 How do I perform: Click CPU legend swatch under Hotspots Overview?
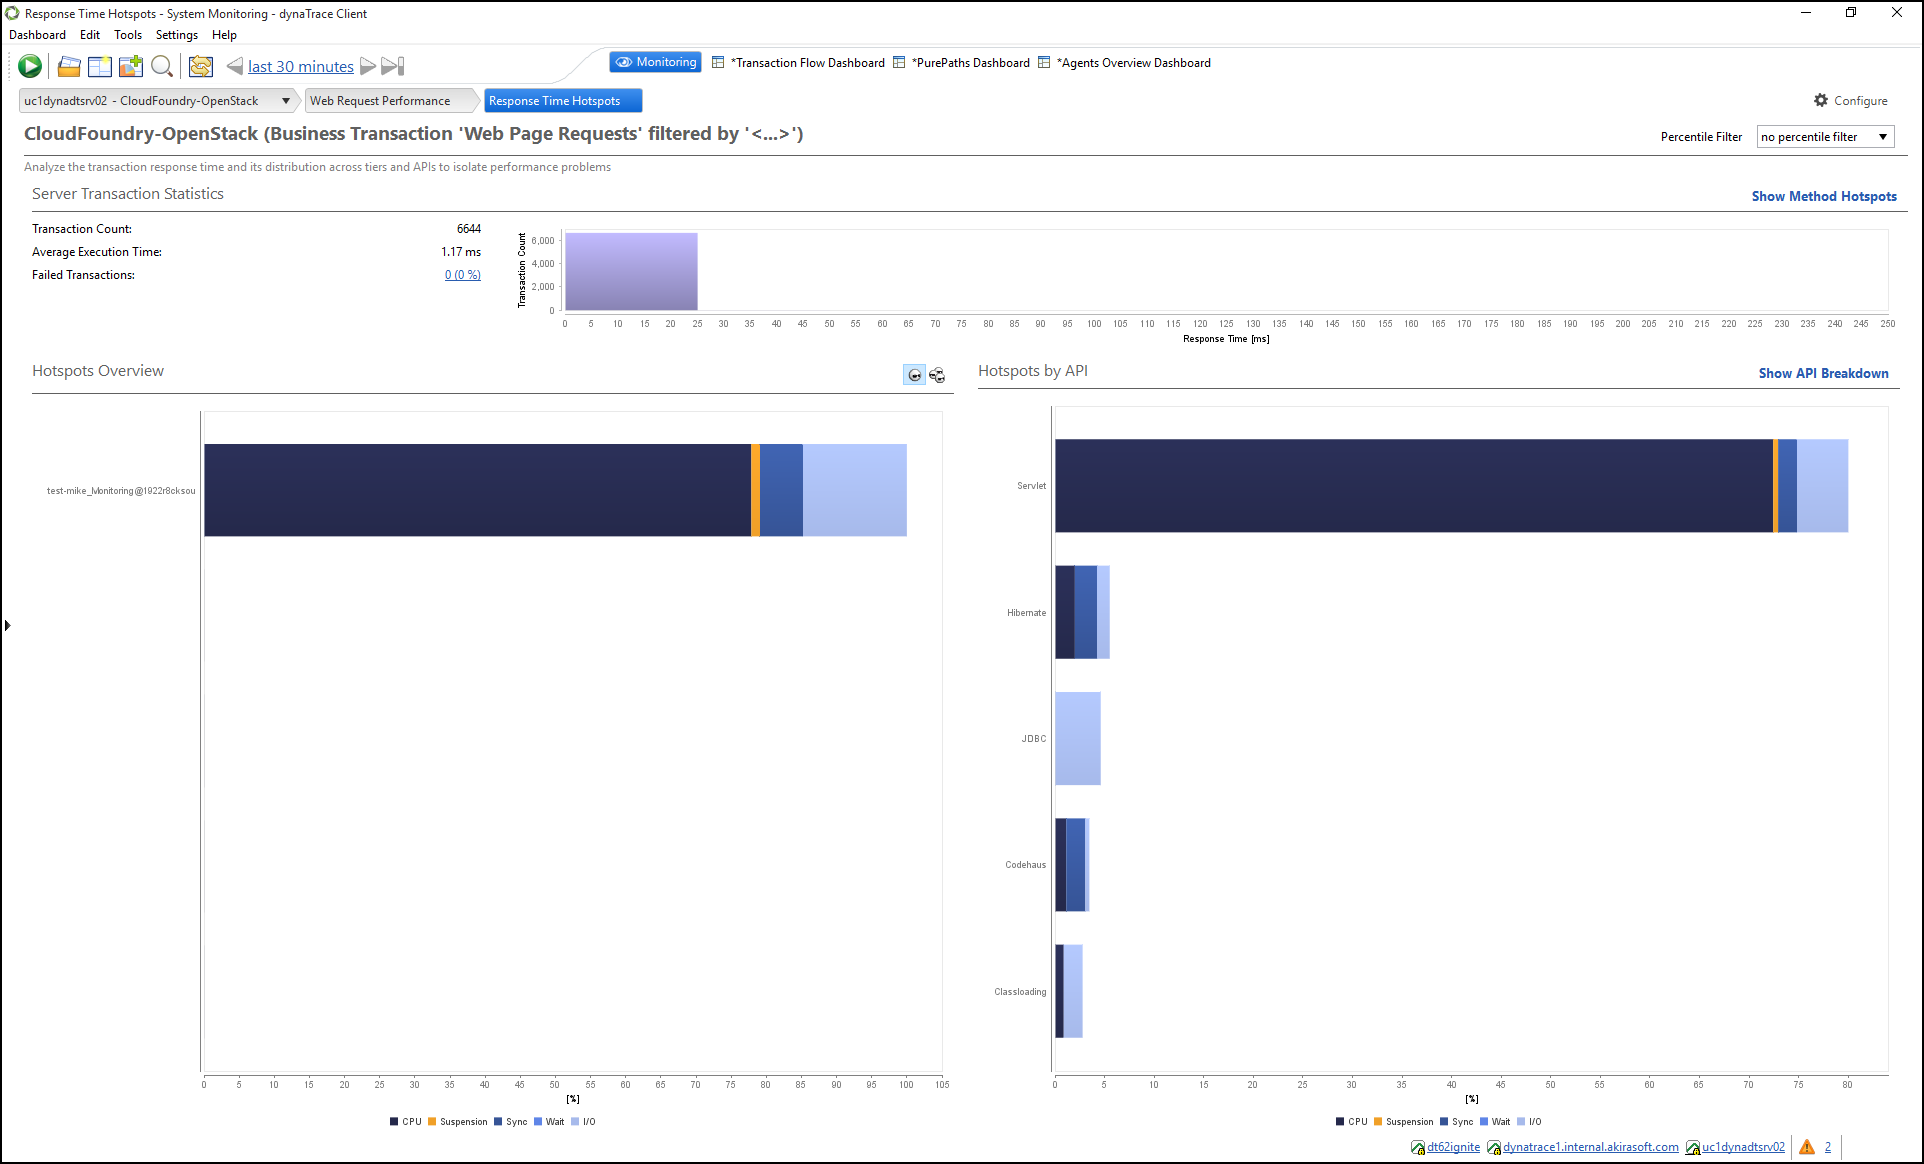[394, 1122]
